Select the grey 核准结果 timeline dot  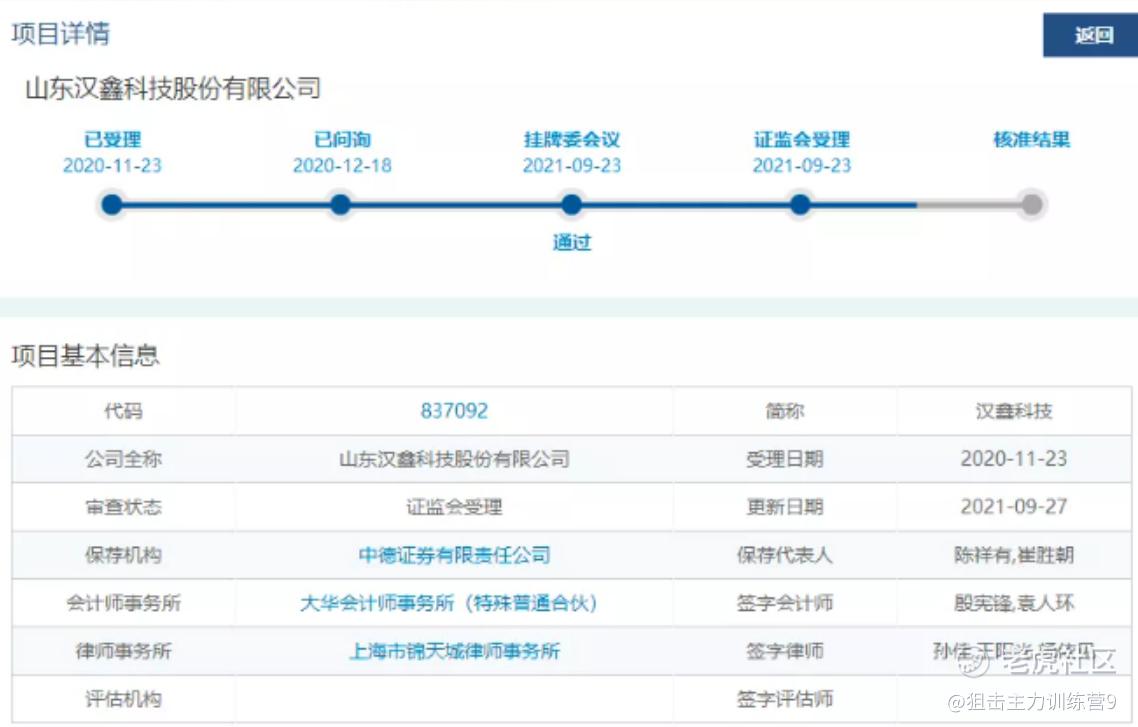1031,205
